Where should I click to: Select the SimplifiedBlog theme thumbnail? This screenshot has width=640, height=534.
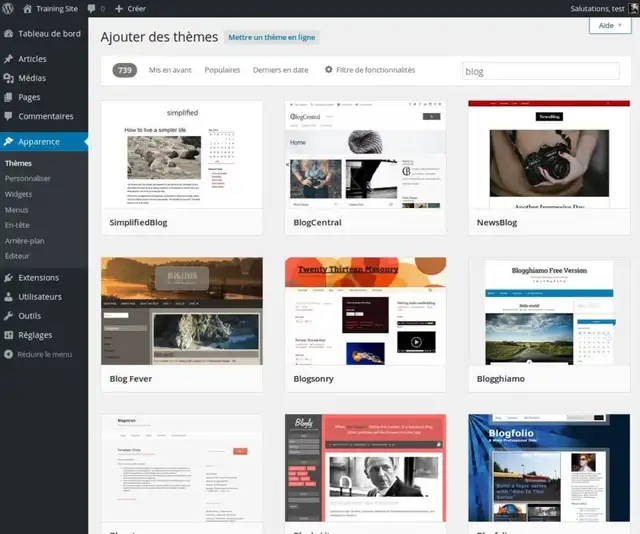pos(182,155)
